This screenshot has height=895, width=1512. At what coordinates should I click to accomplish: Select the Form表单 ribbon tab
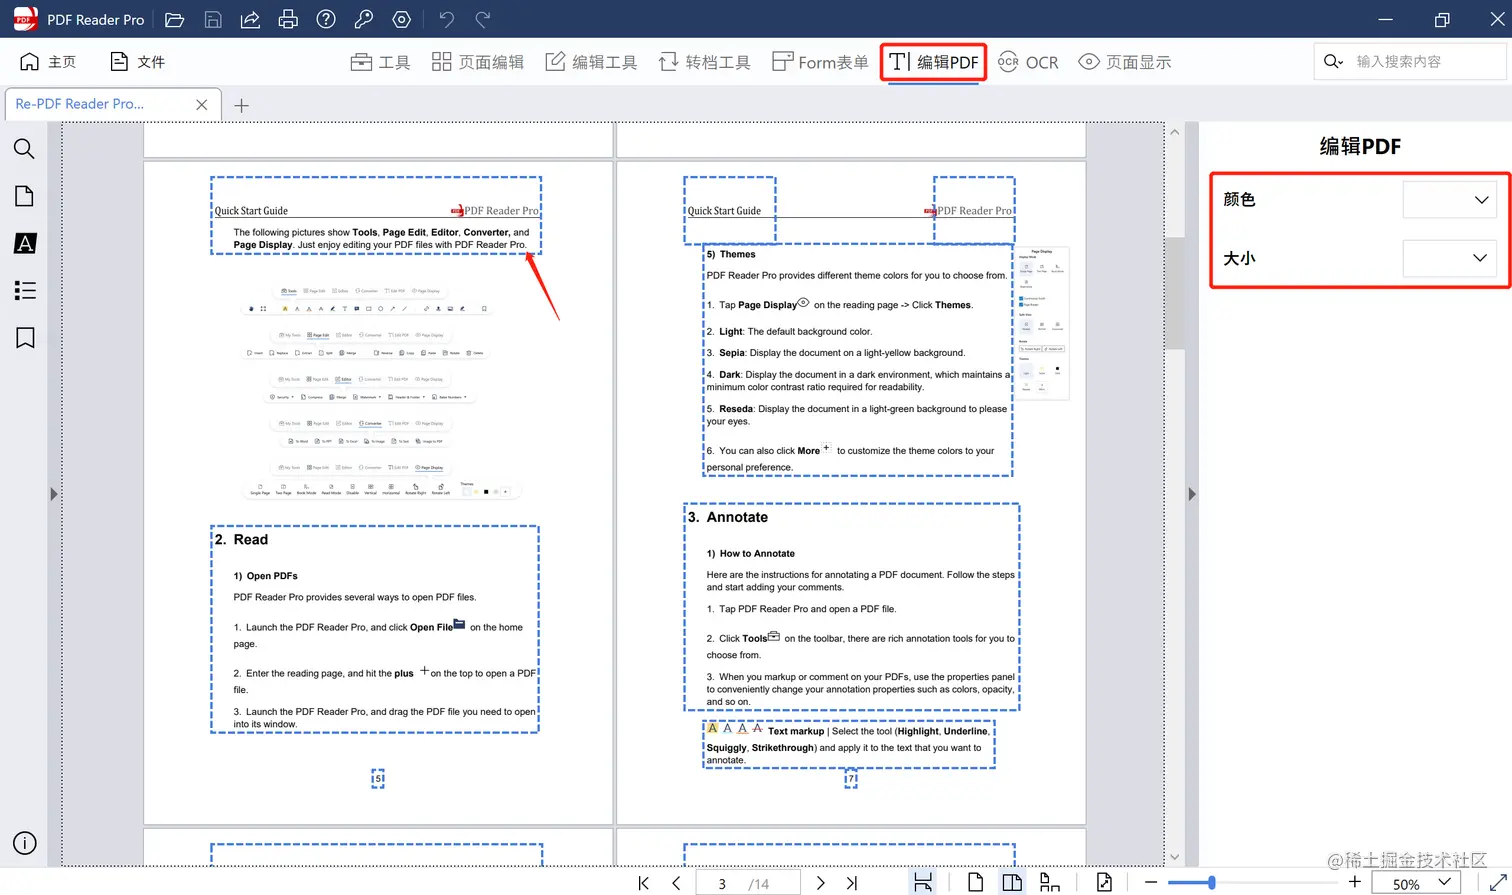pyautogui.click(x=820, y=61)
